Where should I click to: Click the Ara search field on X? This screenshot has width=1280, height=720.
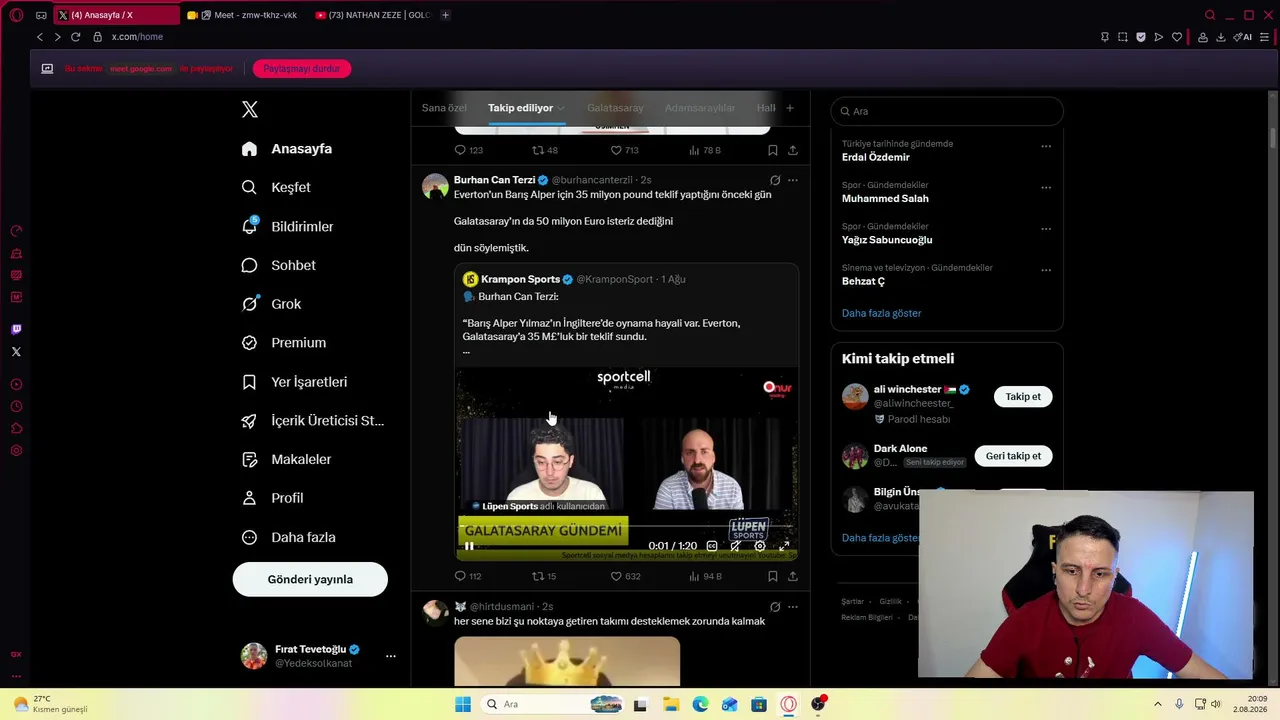coord(947,111)
